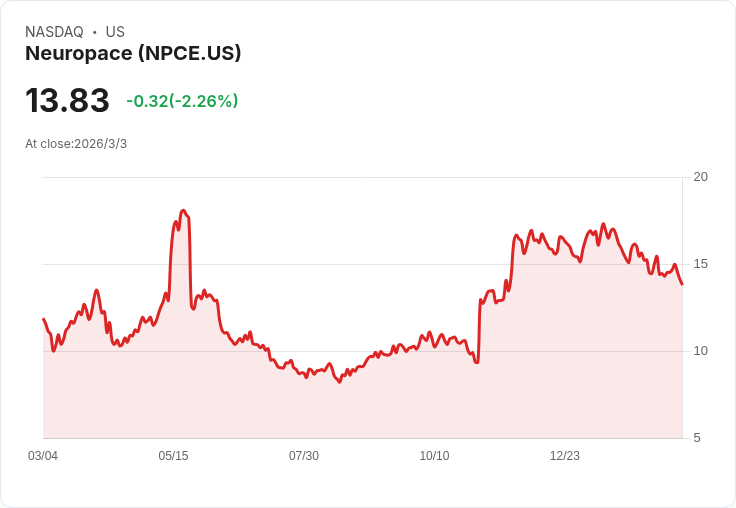Click the 10 y-axis label
Screen dimensions: 736x508
tap(700, 351)
